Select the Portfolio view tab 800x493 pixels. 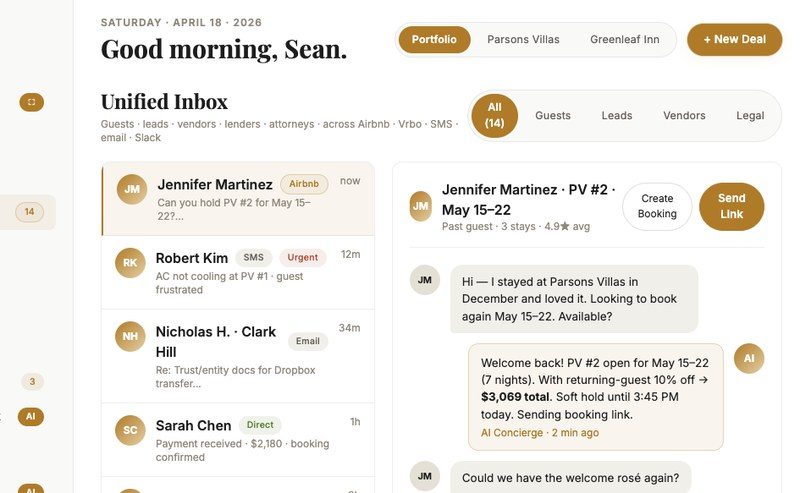pyautogui.click(x=434, y=39)
